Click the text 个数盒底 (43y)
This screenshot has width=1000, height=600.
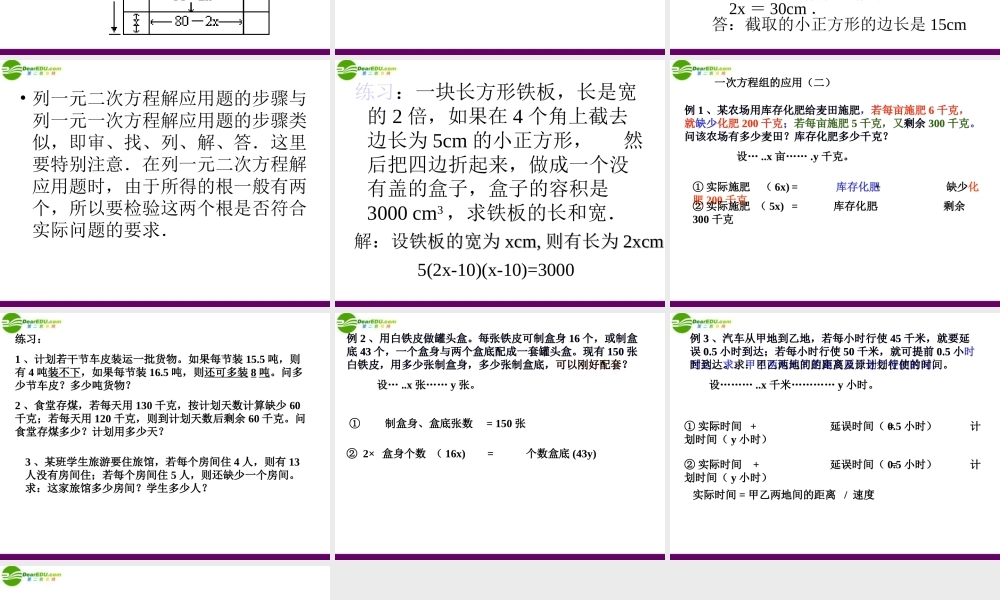561,454
